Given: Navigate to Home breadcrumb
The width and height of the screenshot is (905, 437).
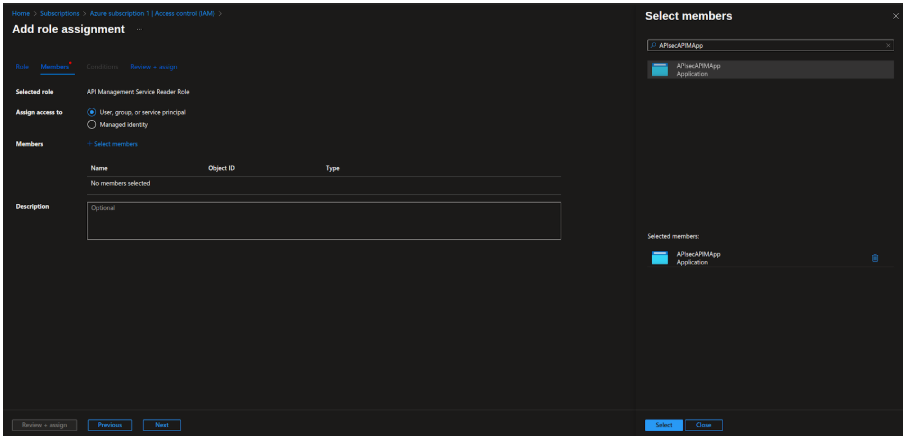Looking at the screenshot, I should tap(20, 13).
